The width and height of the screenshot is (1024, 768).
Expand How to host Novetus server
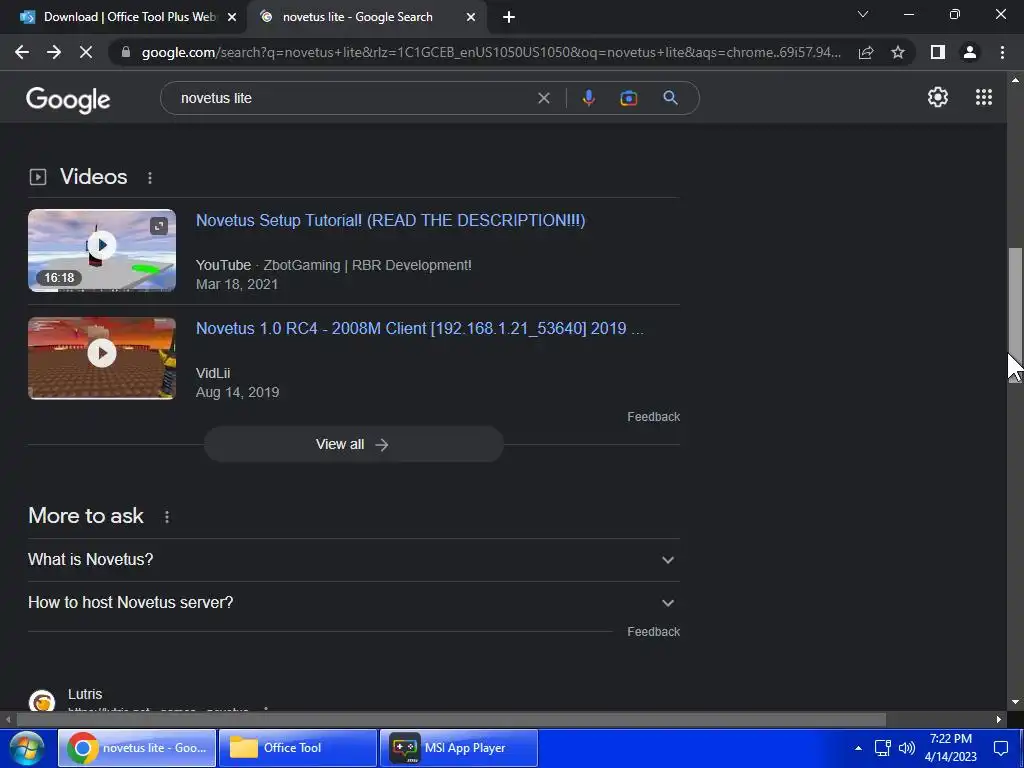pos(353,602)
